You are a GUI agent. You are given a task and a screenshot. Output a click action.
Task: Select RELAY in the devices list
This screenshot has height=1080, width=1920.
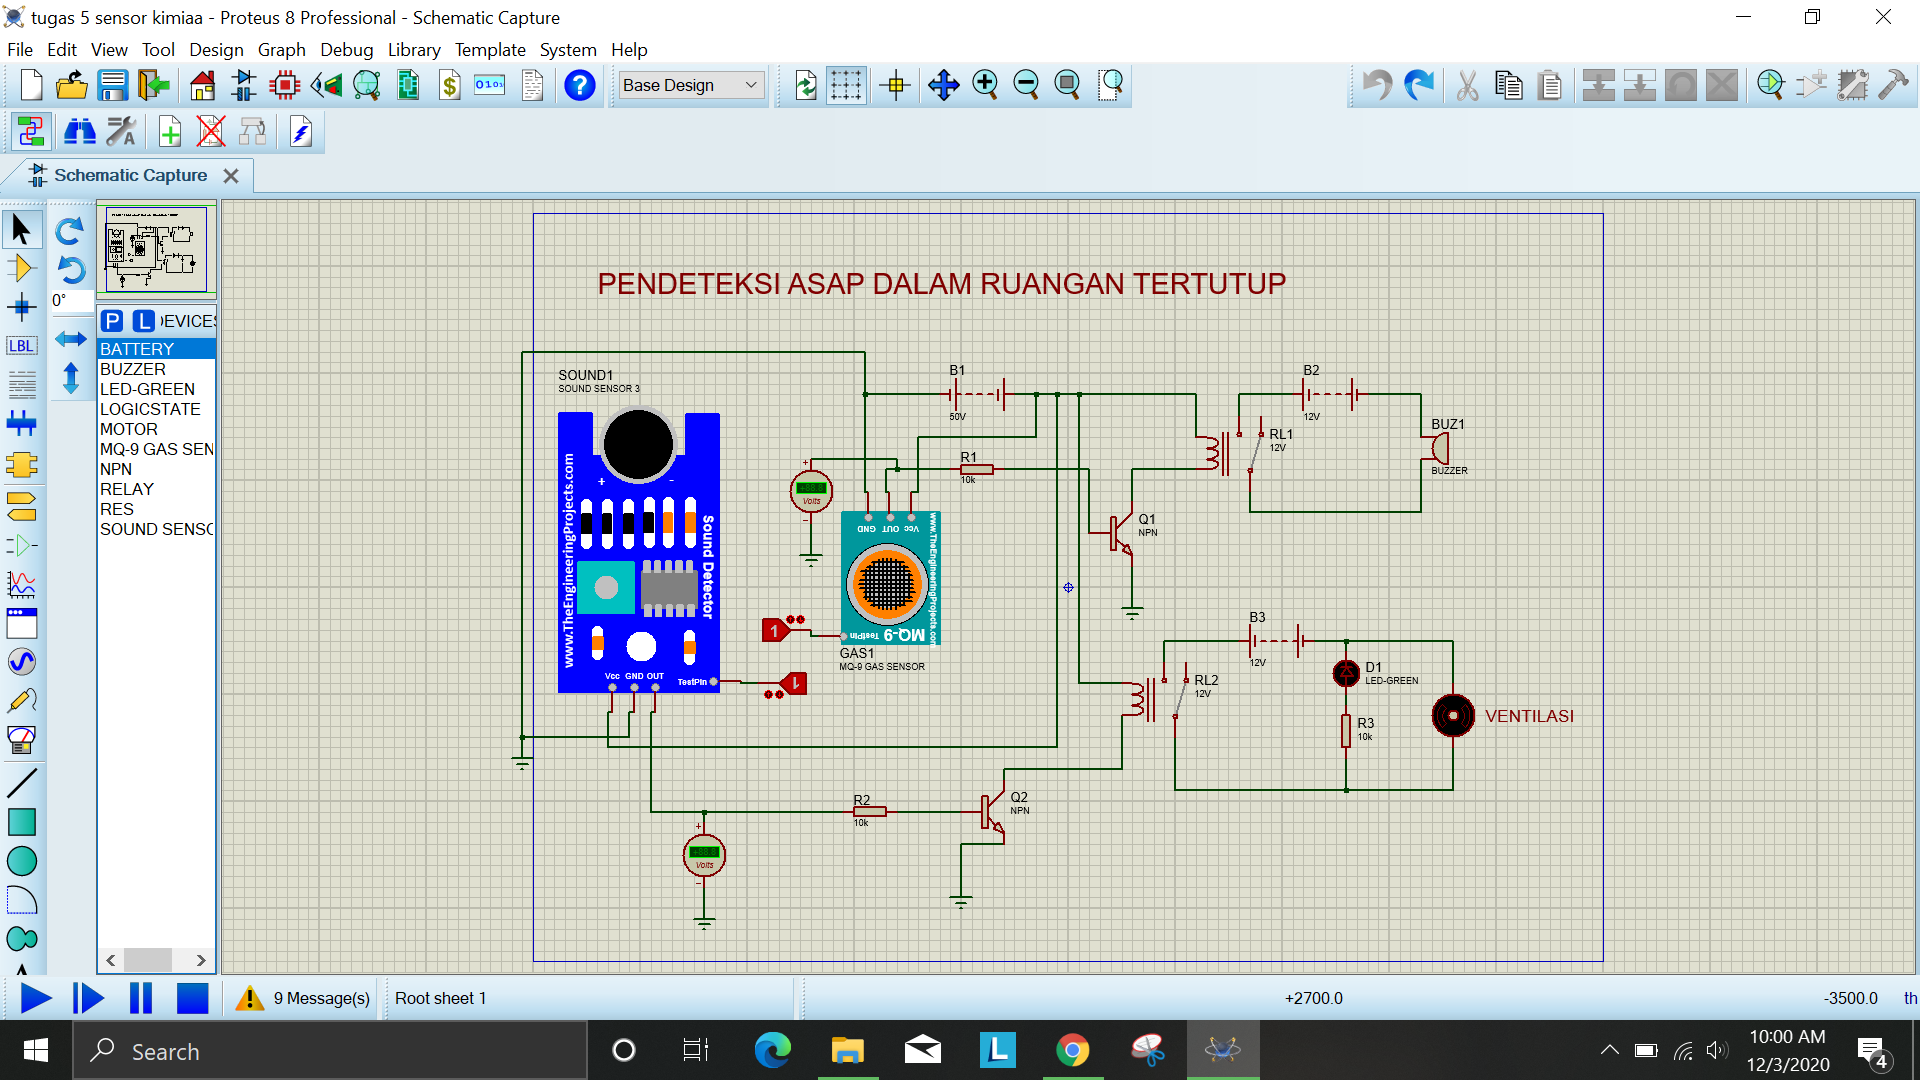pos(127,489)
